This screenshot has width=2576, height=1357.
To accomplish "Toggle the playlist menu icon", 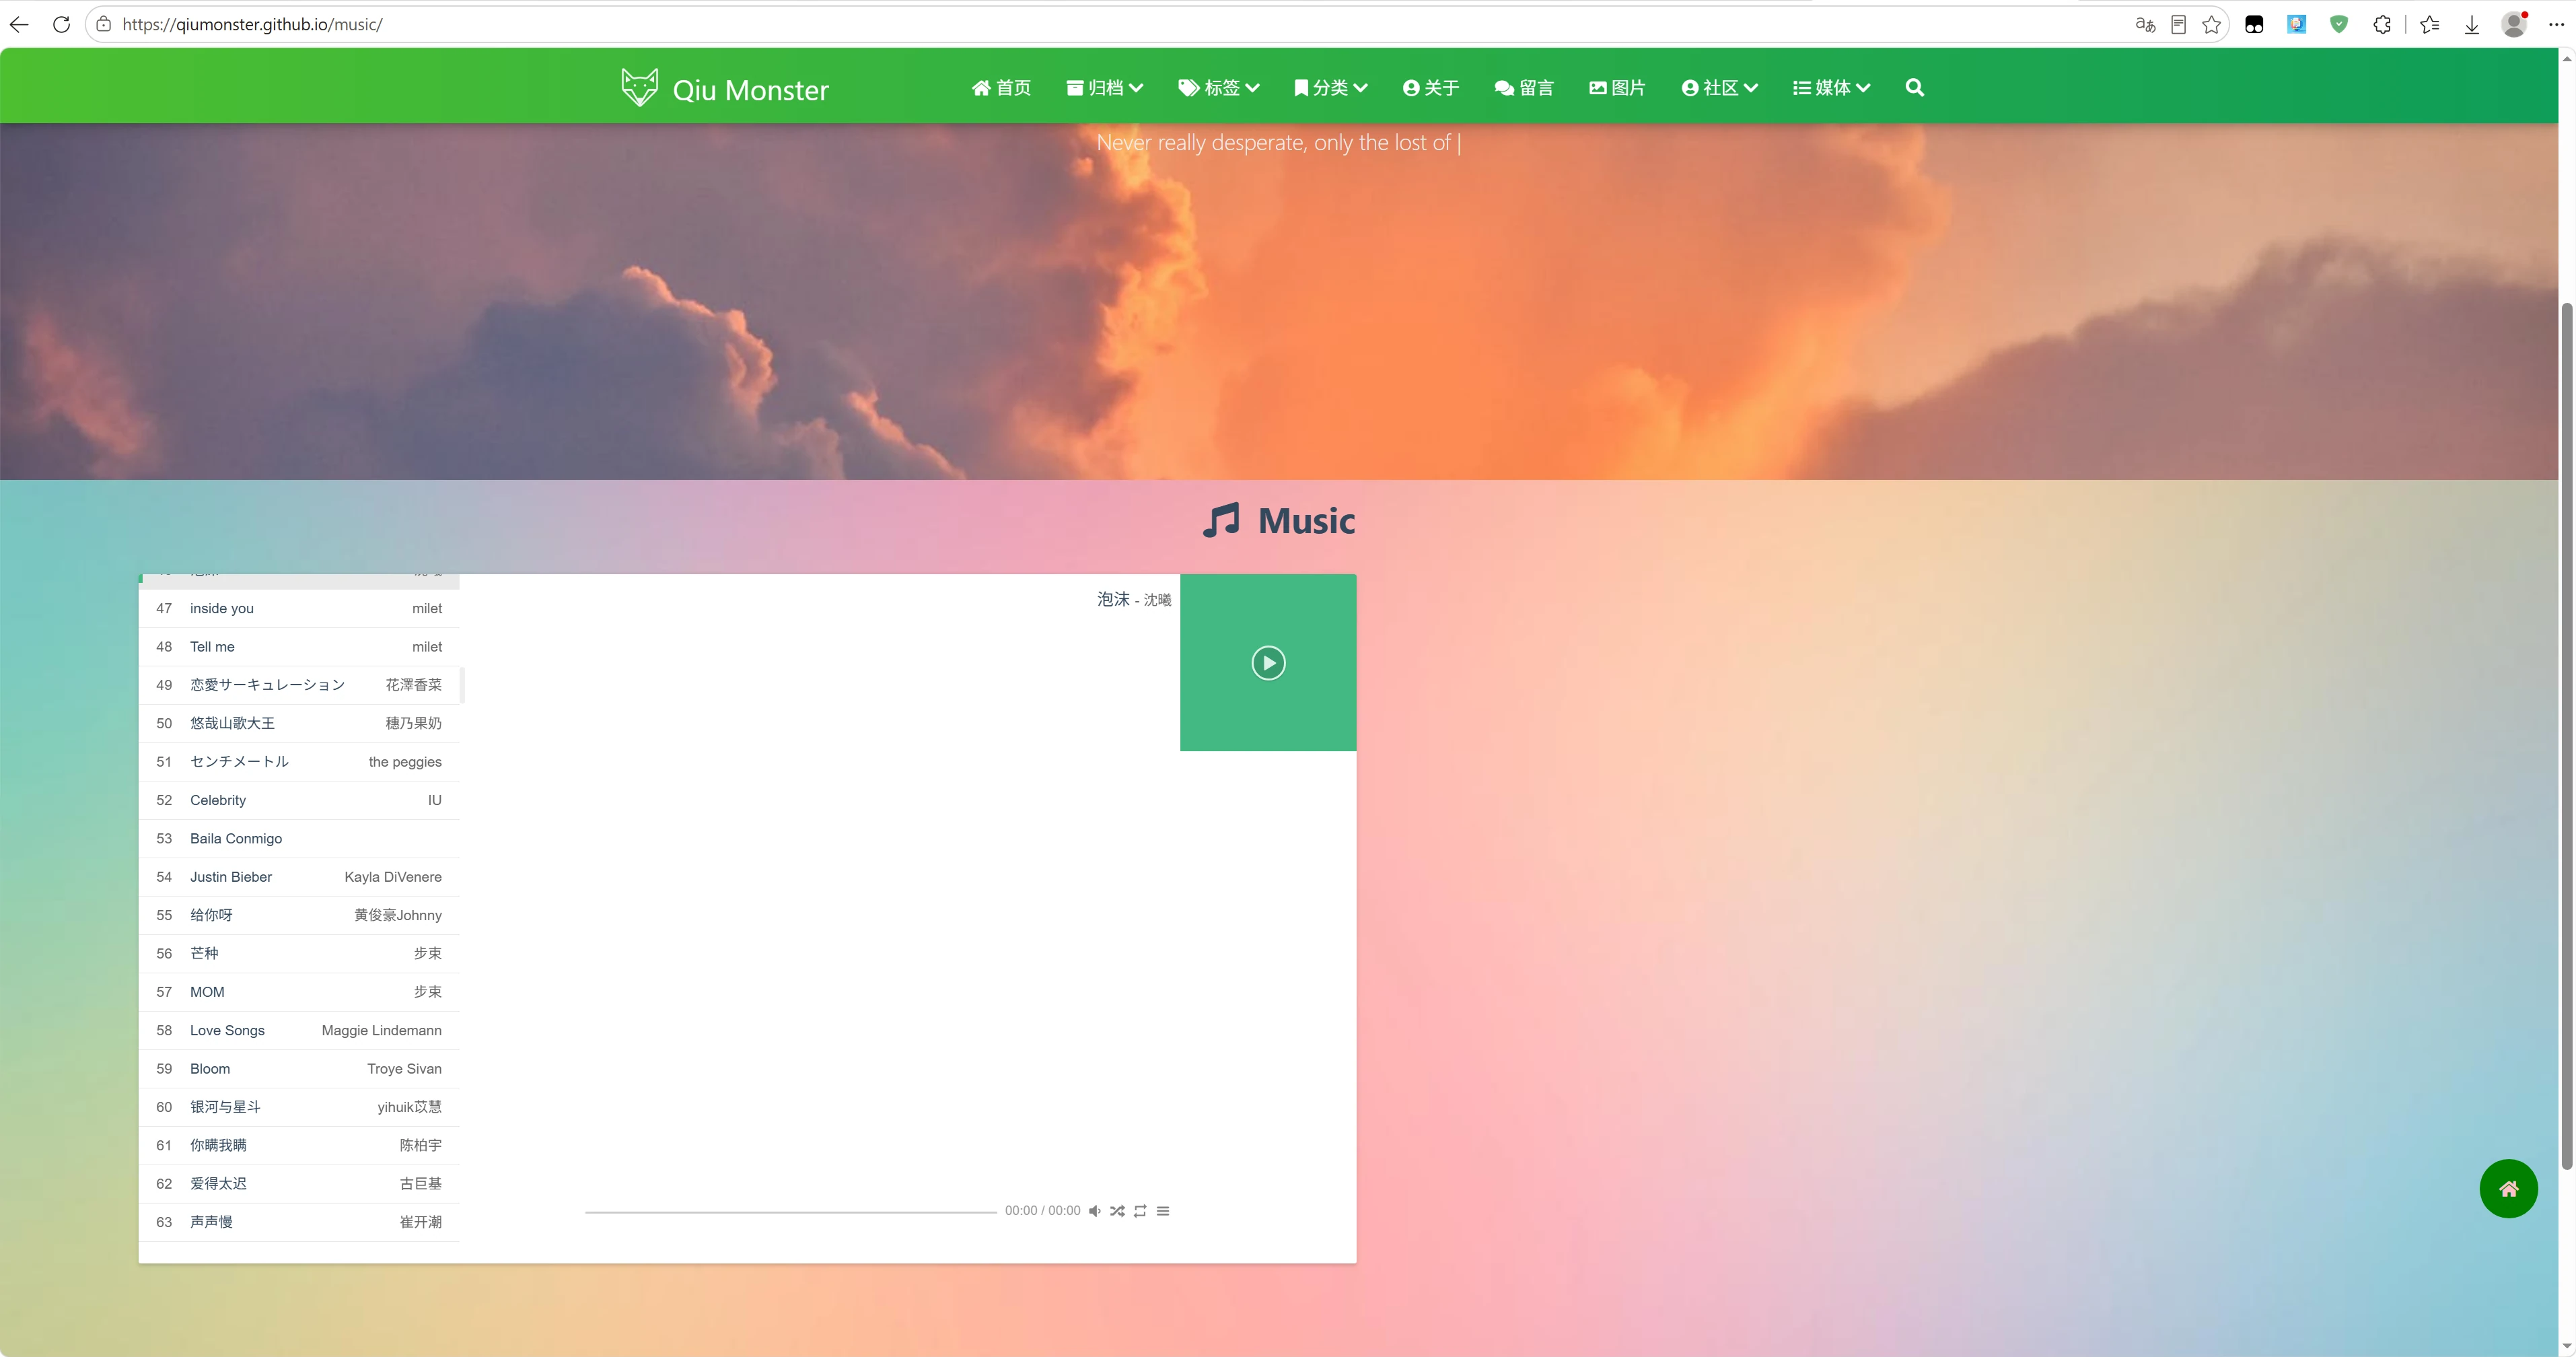I will coord(1163,1211).
